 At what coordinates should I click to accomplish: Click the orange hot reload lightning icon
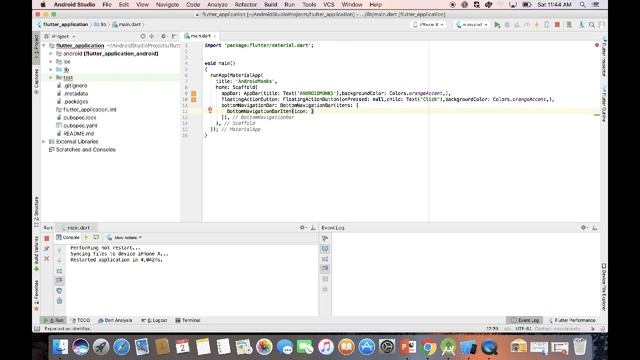coord(537,25)
